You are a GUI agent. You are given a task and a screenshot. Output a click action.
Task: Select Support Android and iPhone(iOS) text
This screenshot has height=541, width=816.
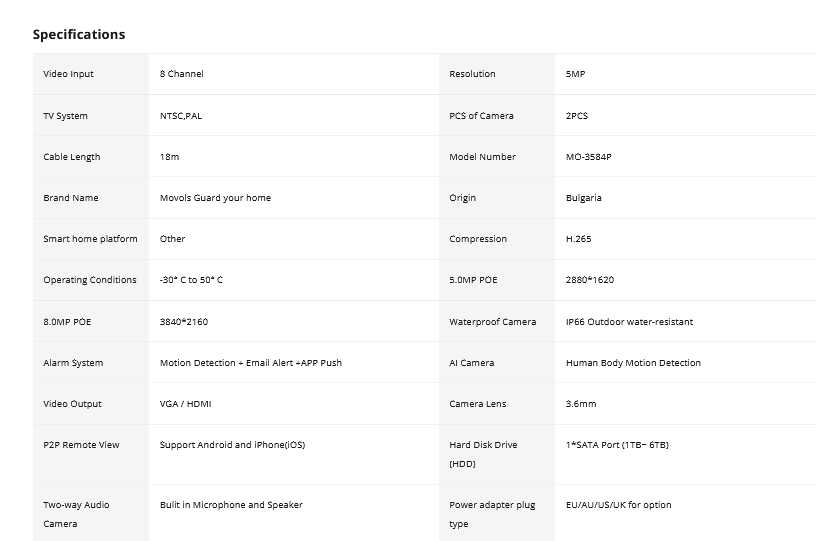pyautogui.click(x=233, y=445)
